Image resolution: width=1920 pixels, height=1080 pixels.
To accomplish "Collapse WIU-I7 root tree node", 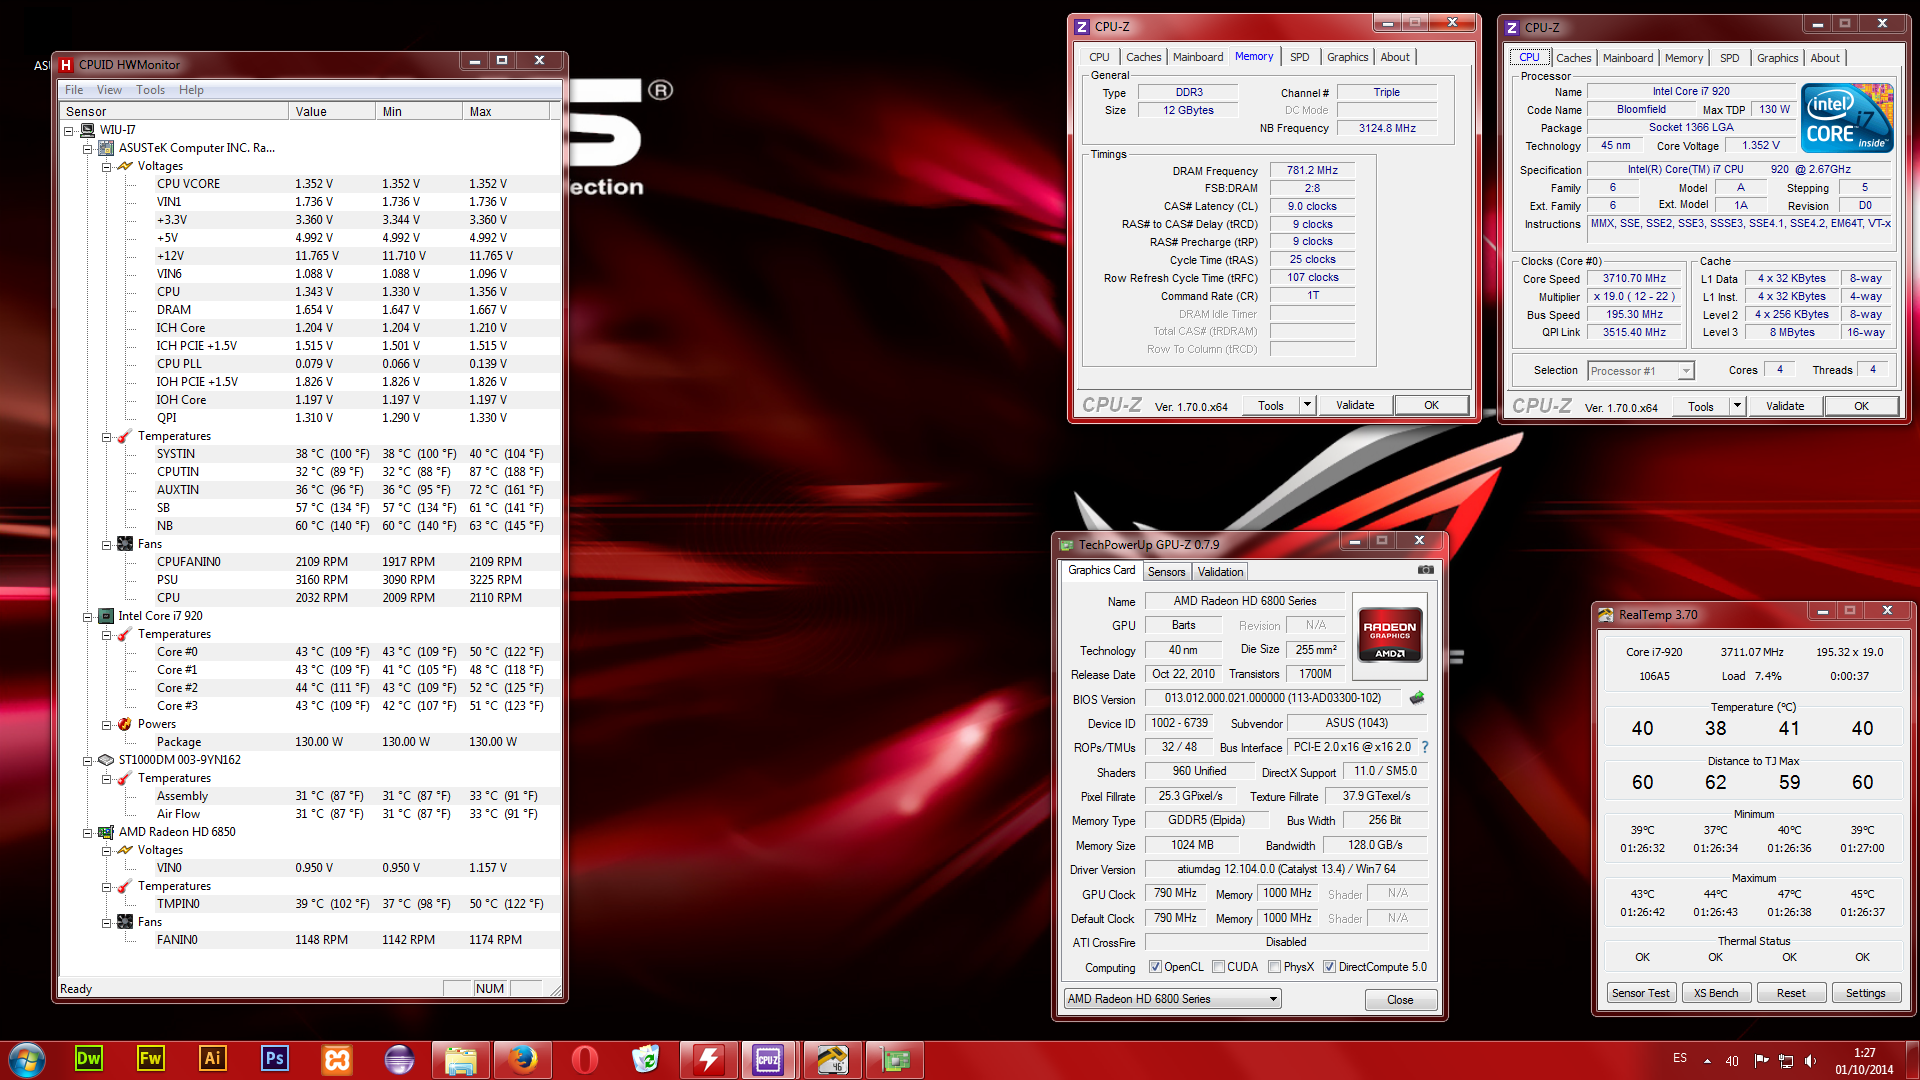I will (x=69, y=130).
